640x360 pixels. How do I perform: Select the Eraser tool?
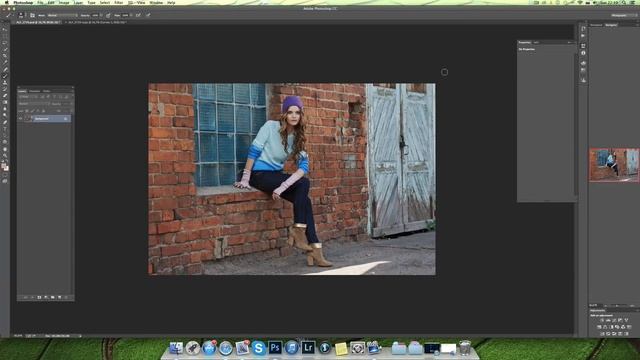pos(5,96)
